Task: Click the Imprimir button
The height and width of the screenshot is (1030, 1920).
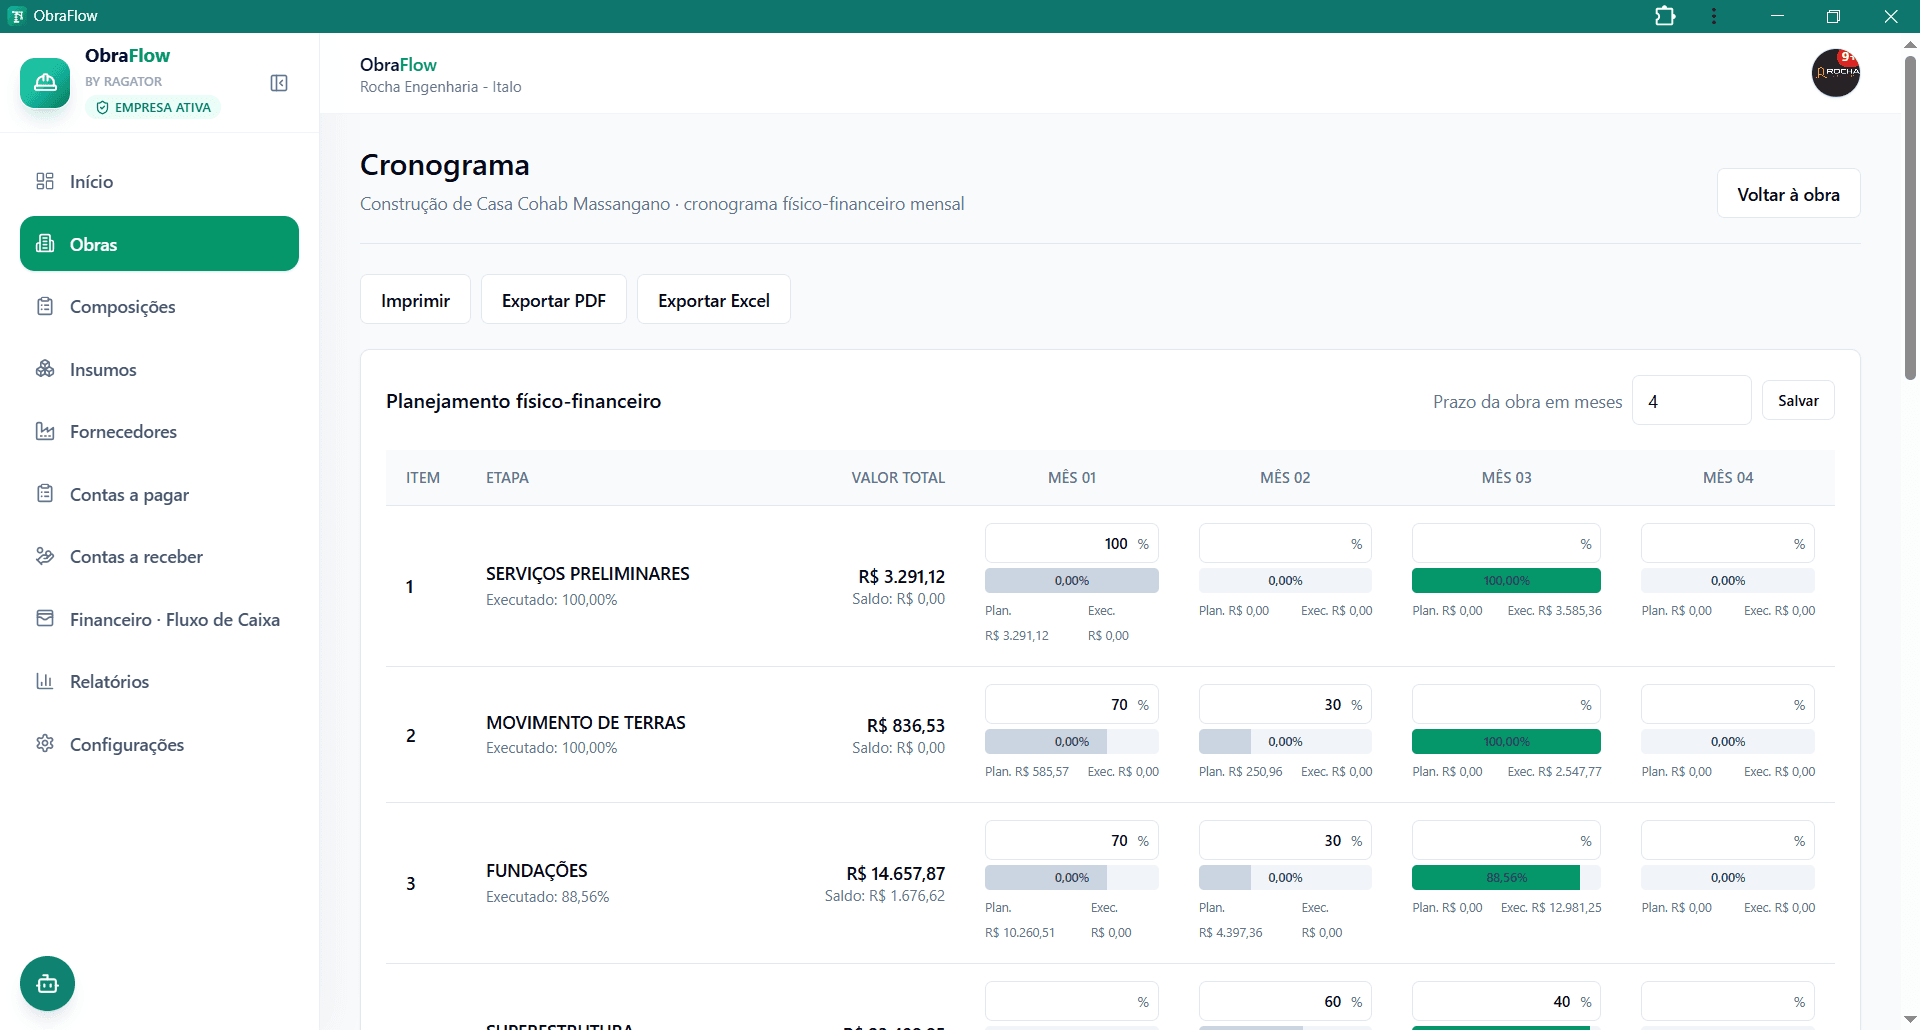Action: click(415, 300)
